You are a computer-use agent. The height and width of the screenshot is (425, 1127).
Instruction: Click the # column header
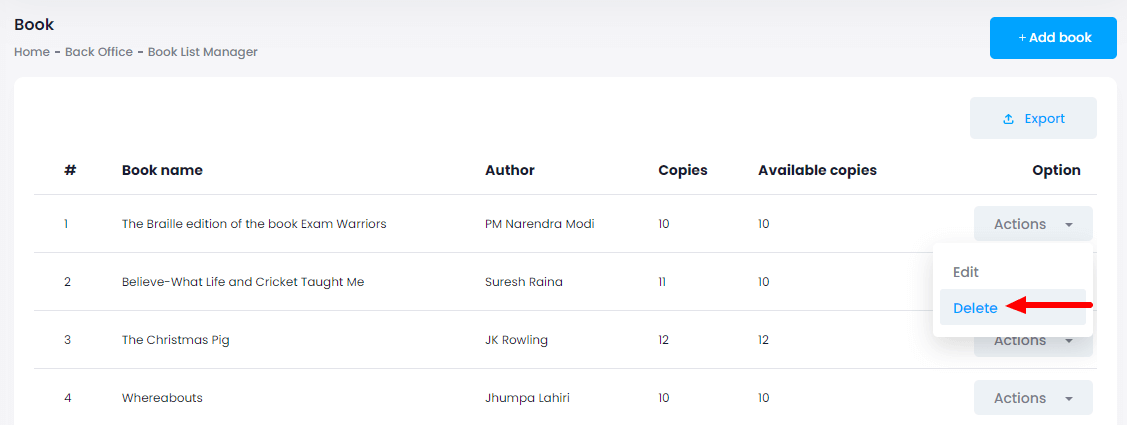pyautogui.click(x=70, y=170)
